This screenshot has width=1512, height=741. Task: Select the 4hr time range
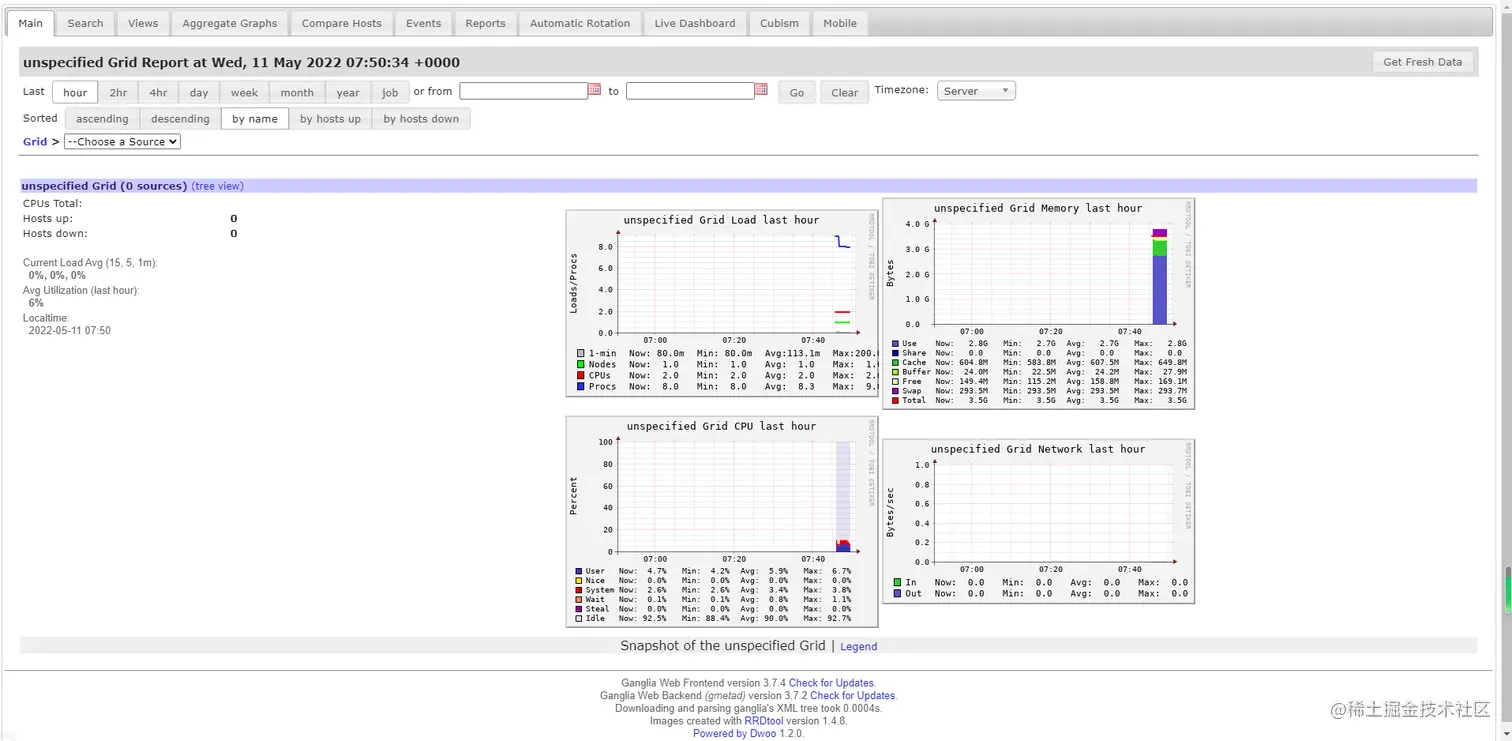tap(158, 92)
